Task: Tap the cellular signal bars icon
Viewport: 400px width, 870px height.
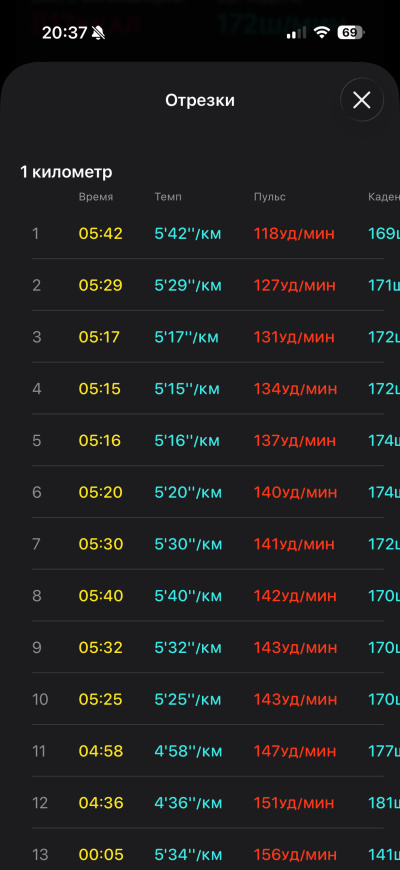Action: coord(296,33)
